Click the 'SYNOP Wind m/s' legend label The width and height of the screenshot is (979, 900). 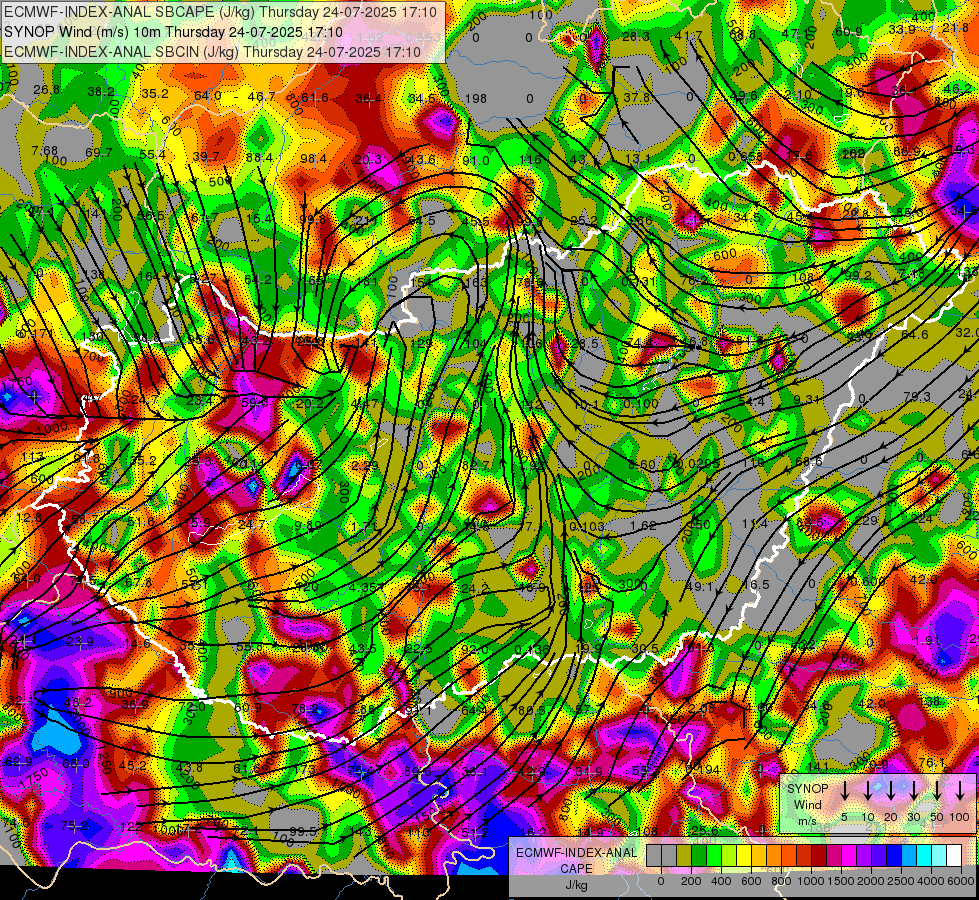coord(807,804)
